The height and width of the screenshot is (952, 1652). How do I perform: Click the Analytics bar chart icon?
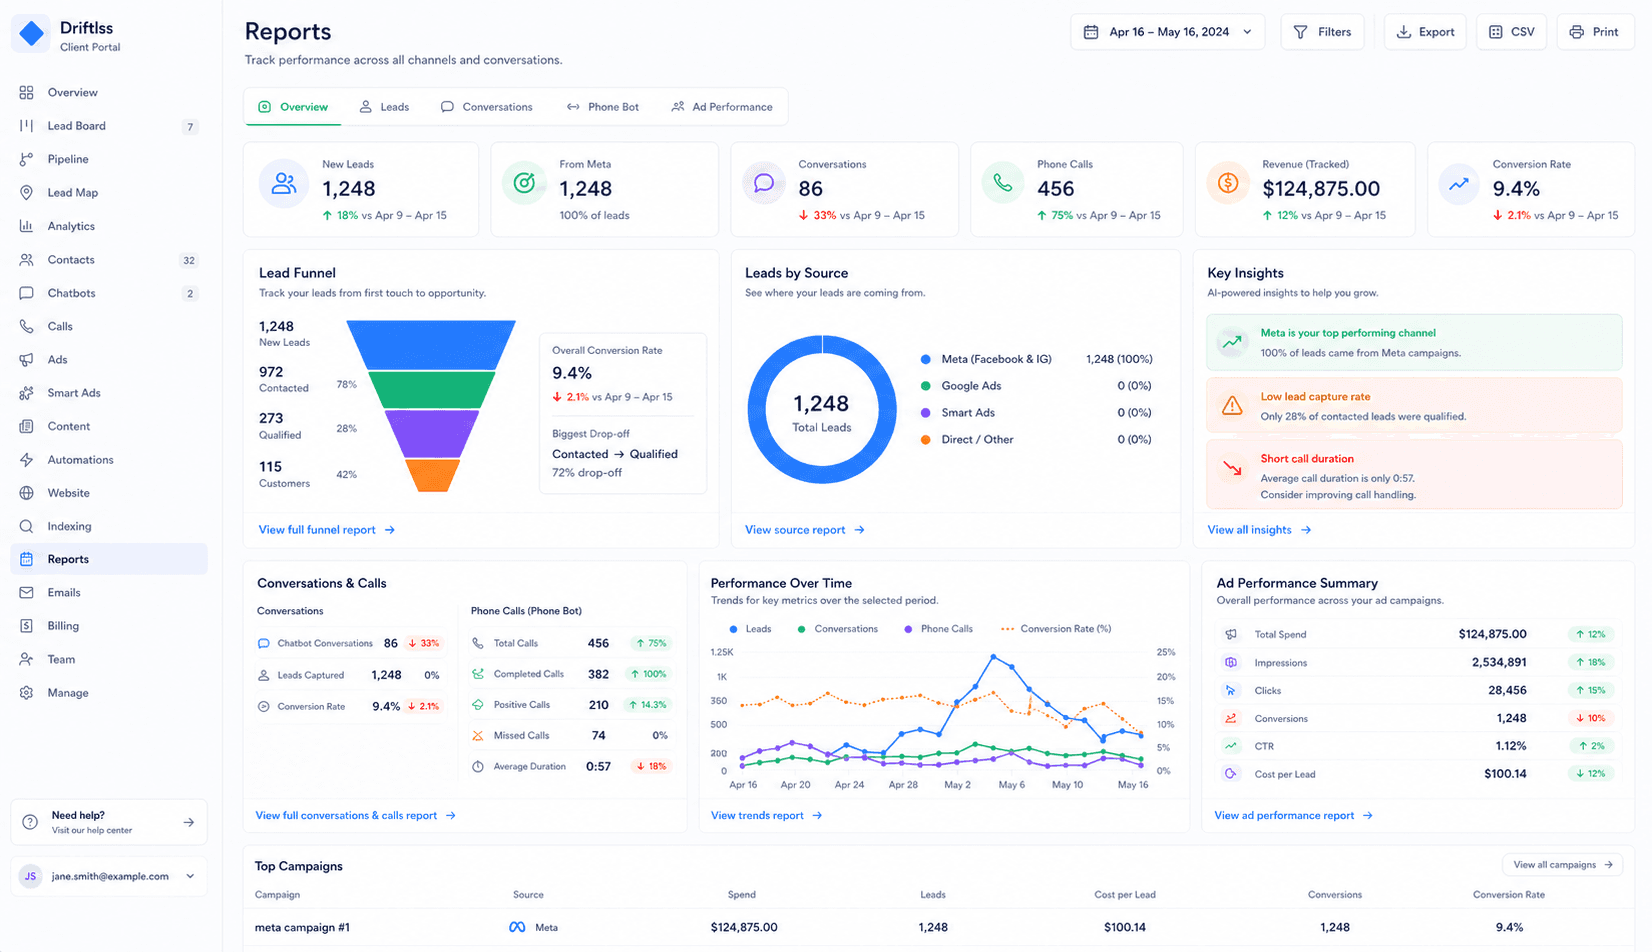pyautogui.click(x=27, y=226)
